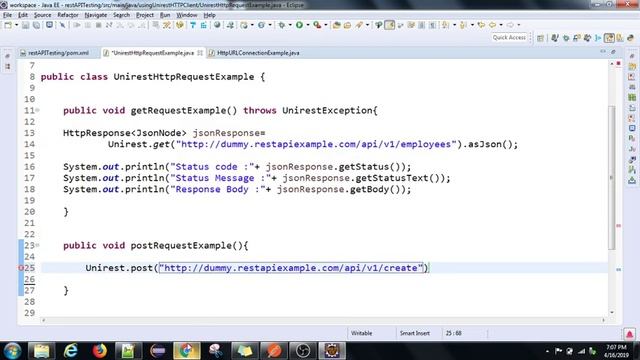The image size is (640, 360).
Task: Open the Project menu
Action: pos(145,15)
